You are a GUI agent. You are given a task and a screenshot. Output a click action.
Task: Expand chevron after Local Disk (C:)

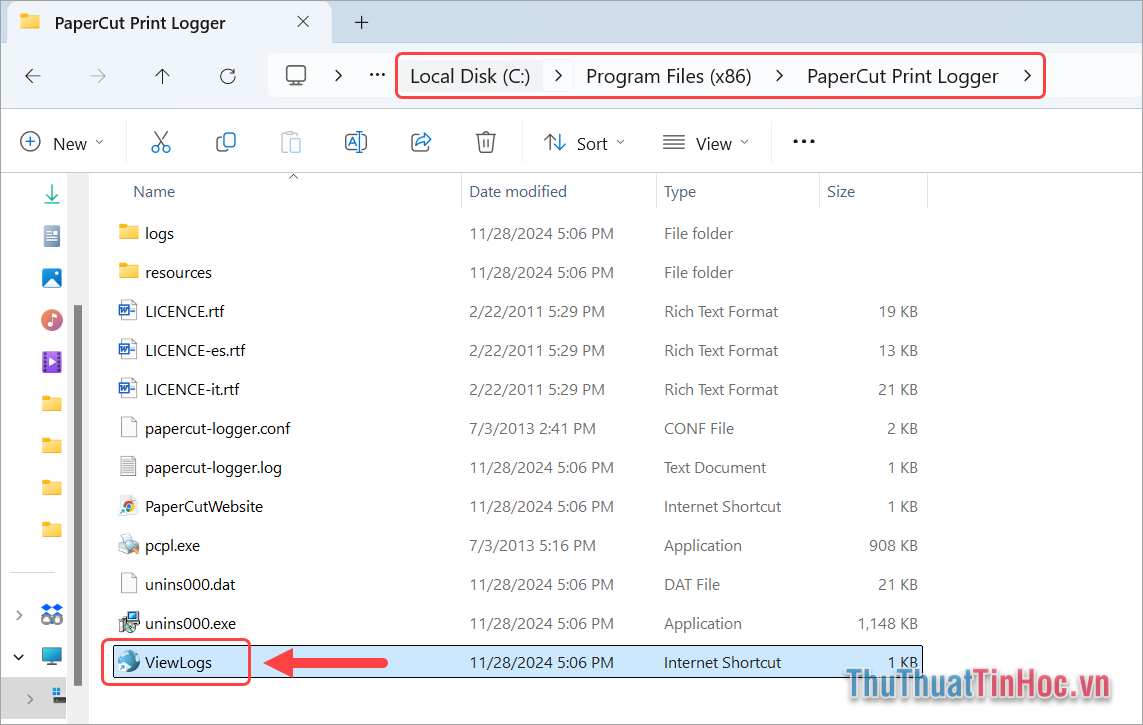point(558,76)
